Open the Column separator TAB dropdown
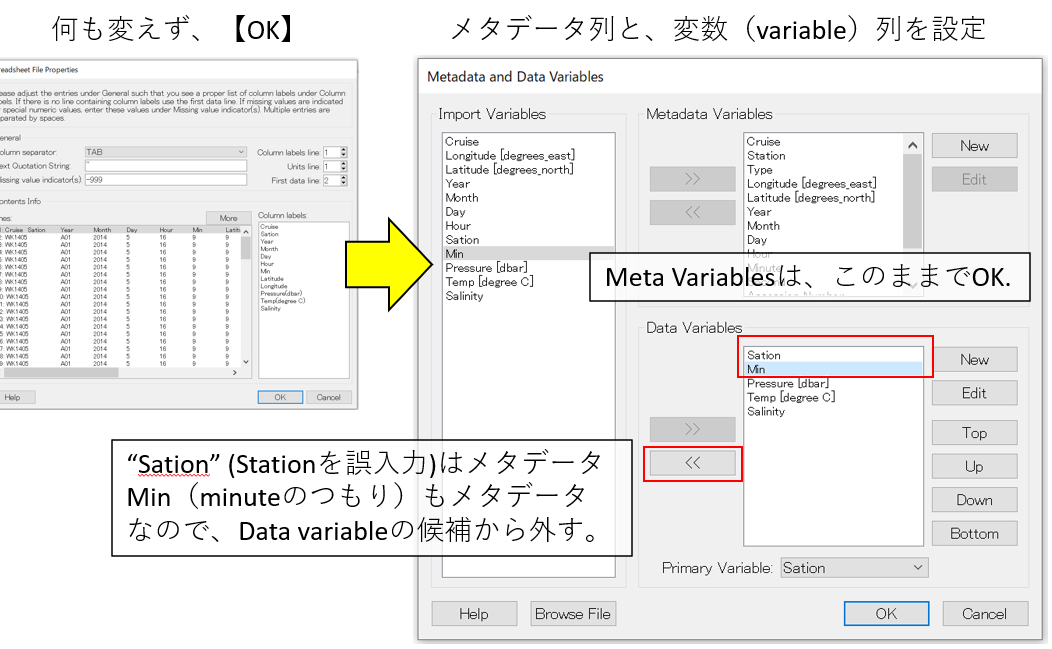1052x649 pixels. (165, 152)
